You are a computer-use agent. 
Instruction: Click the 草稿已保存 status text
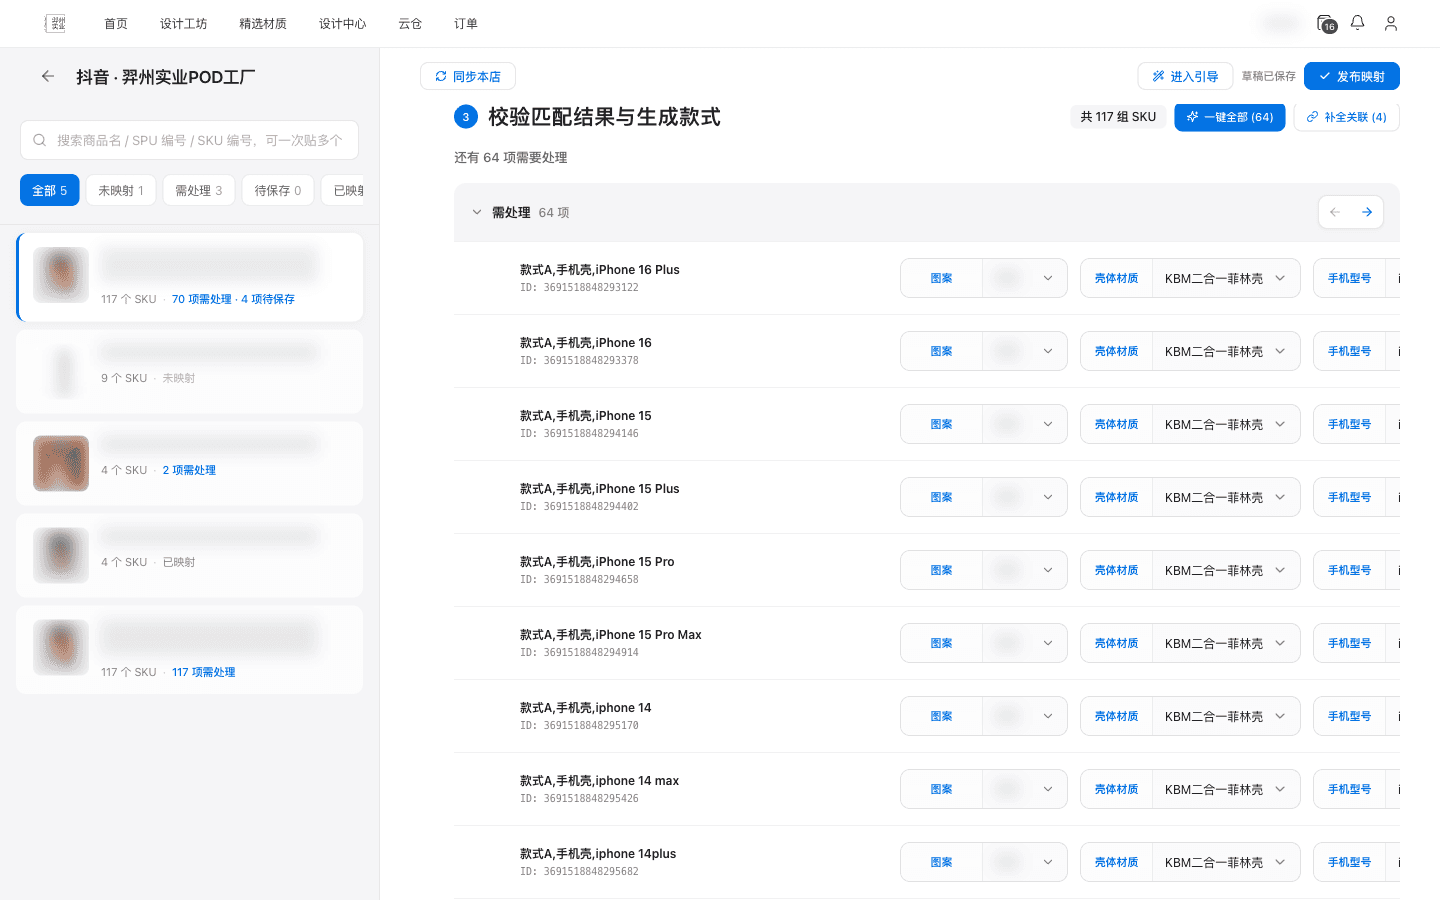1268,76
